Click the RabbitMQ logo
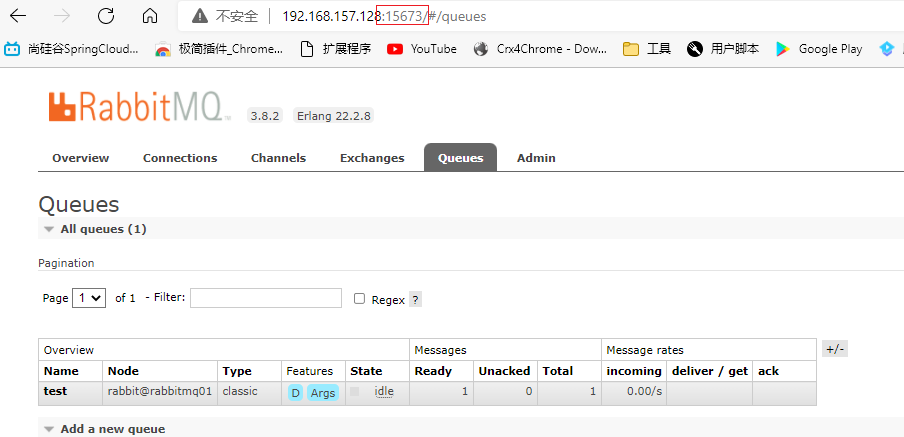This screenshot has width=904, height=437. click(x=140, y=106)
